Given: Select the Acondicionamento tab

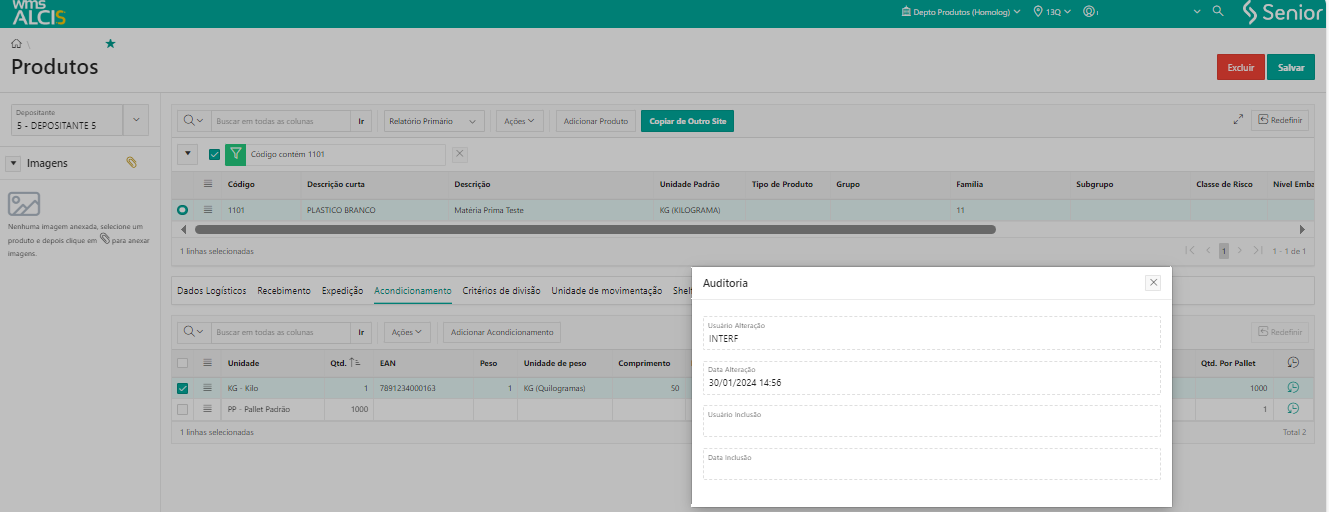Looking at the screenshot, I should coord(413,291).
